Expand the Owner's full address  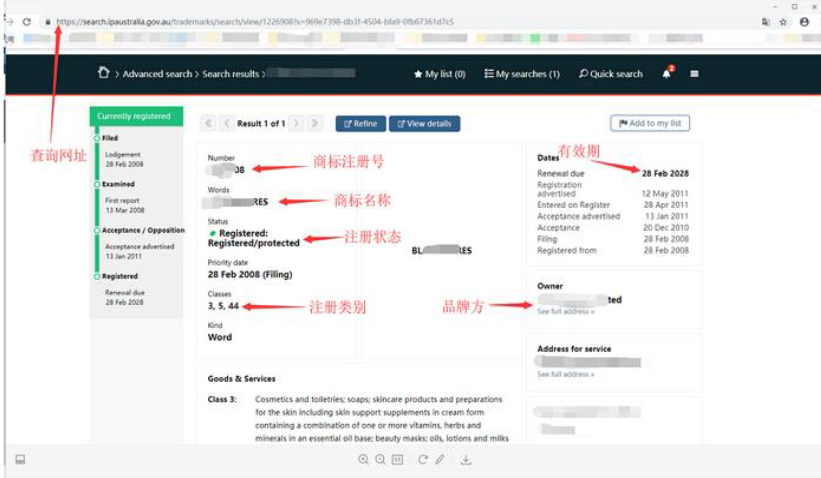pos(565,311)
